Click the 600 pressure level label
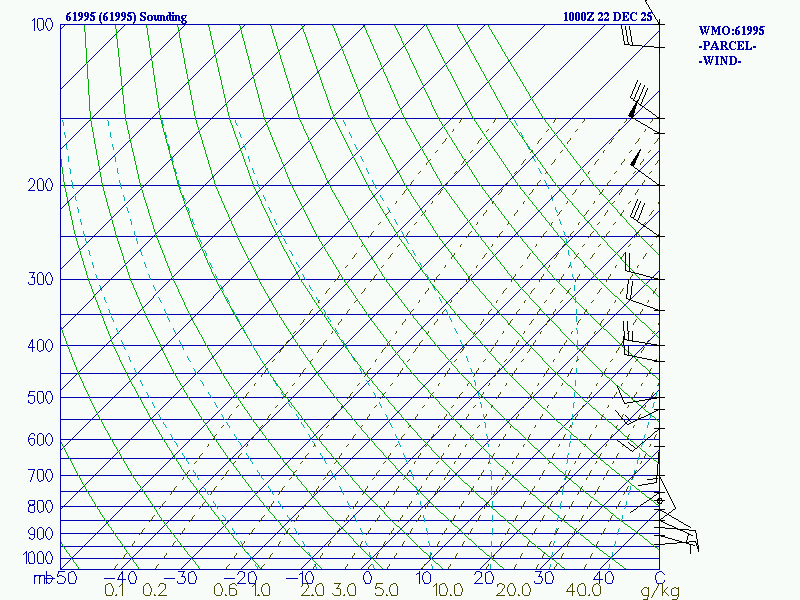 [x=40, y=440]
